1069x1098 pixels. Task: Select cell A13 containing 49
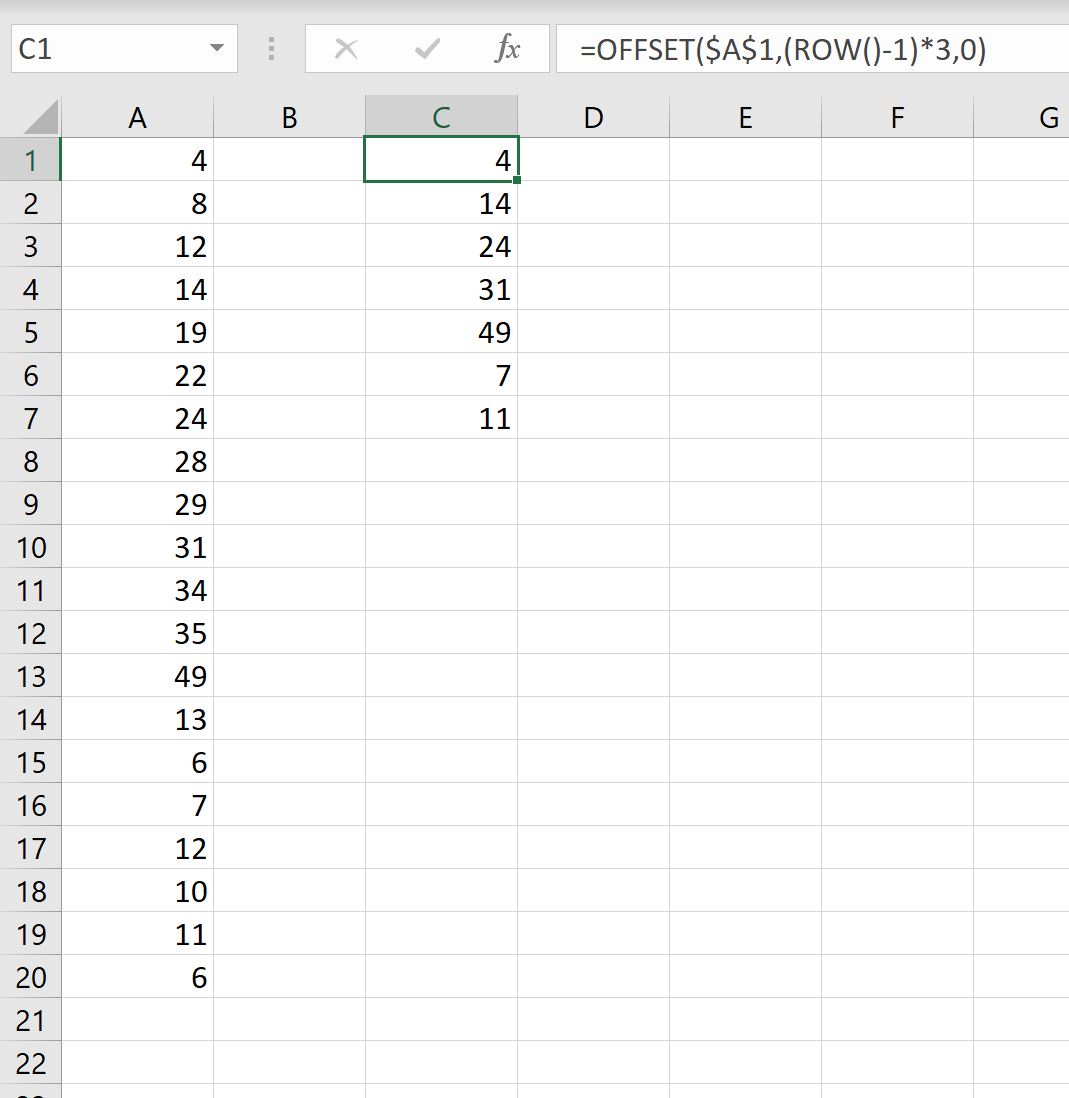pos(137,676)
